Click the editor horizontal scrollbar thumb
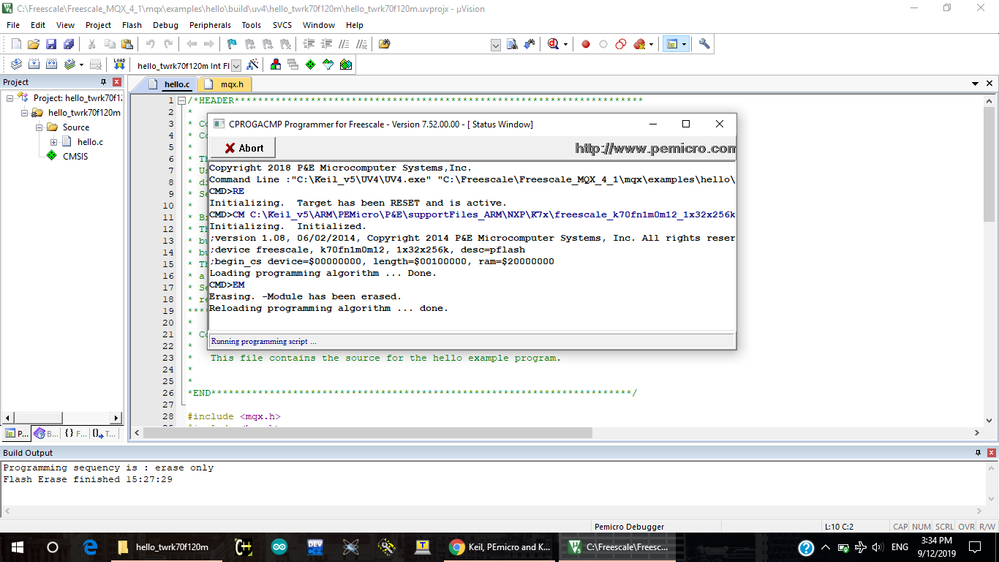Image resolution: width=999 pixels, height=562 pixels. tap(368, 433)
